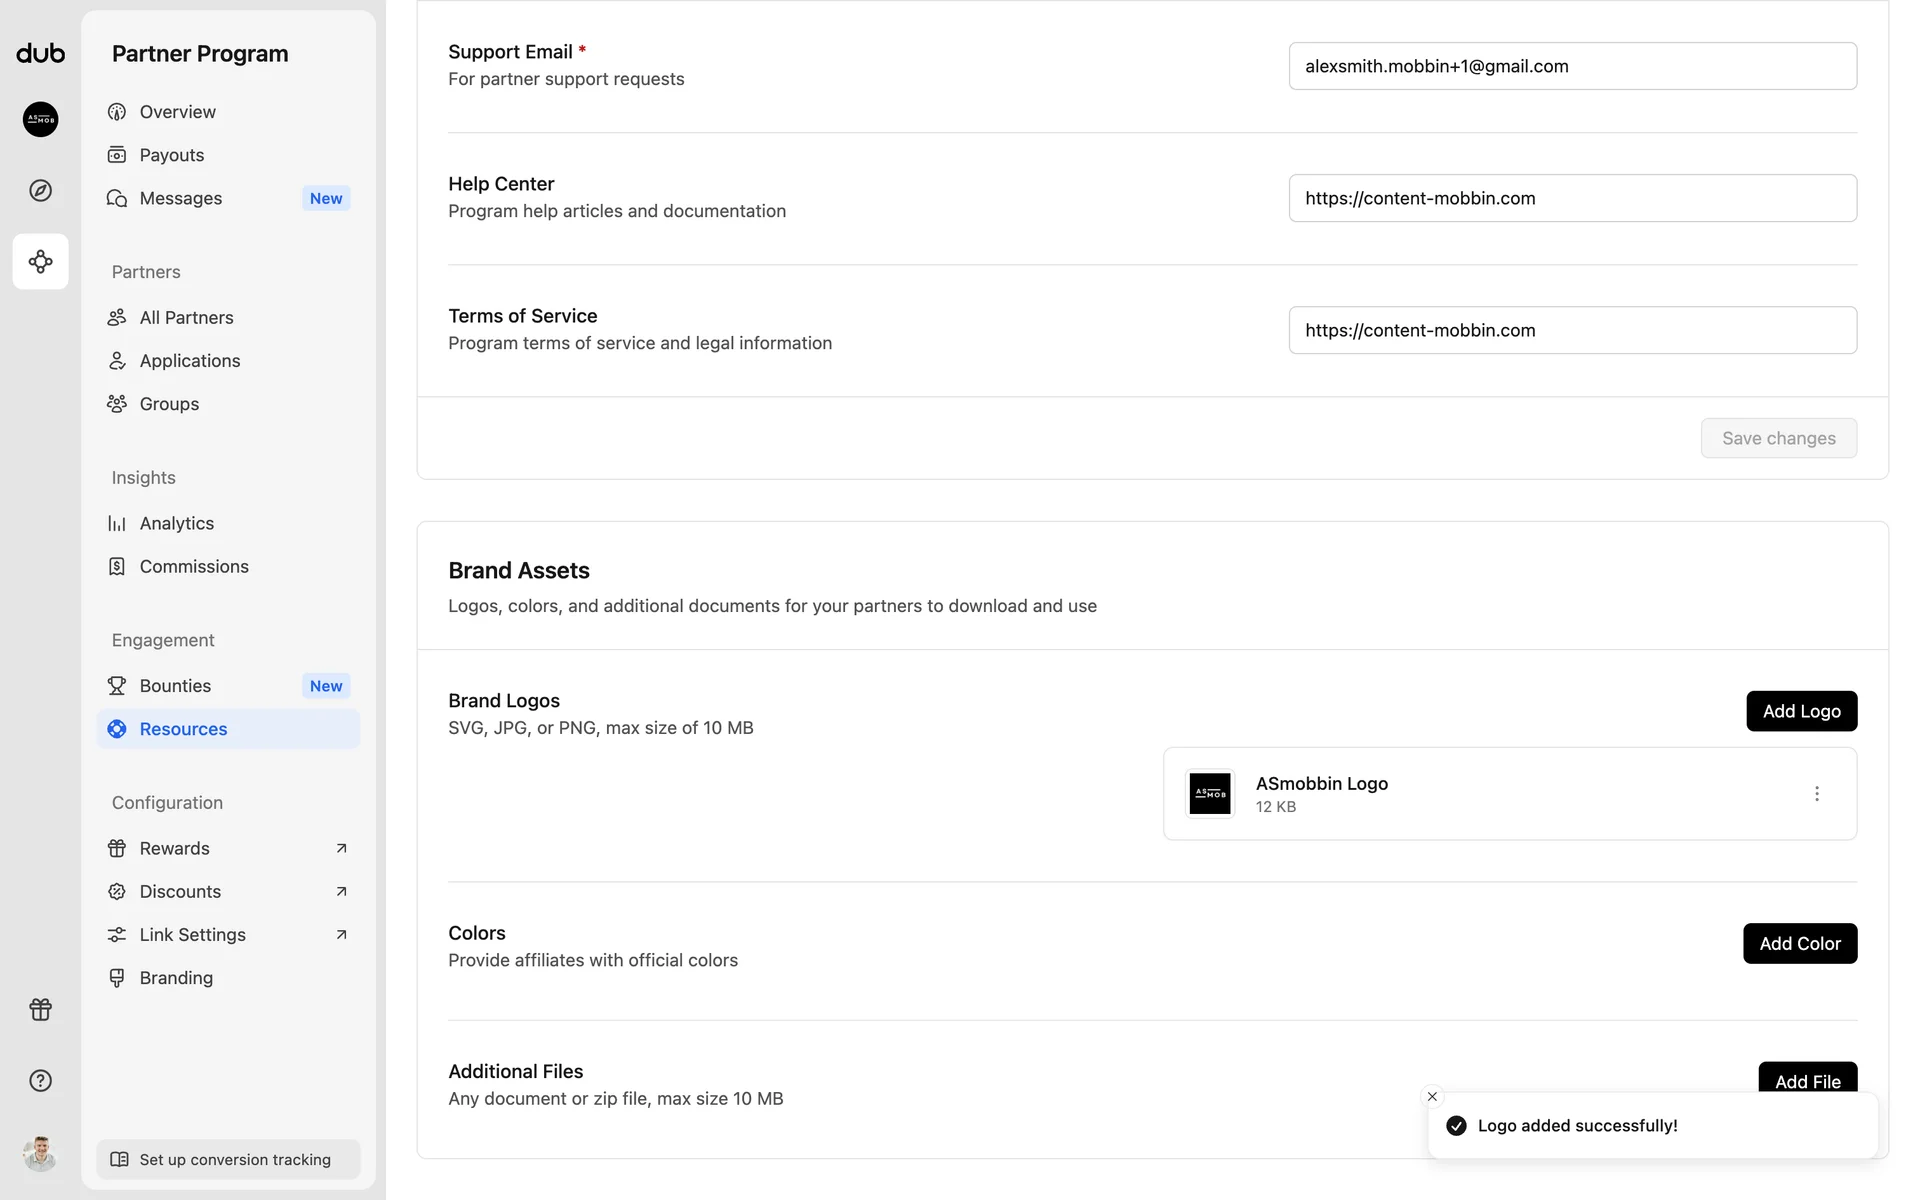Open the ASmobbin workspace avatar
Image resolution: width=1920 pixels, height=1200 pixels.
tap(40, 119)
